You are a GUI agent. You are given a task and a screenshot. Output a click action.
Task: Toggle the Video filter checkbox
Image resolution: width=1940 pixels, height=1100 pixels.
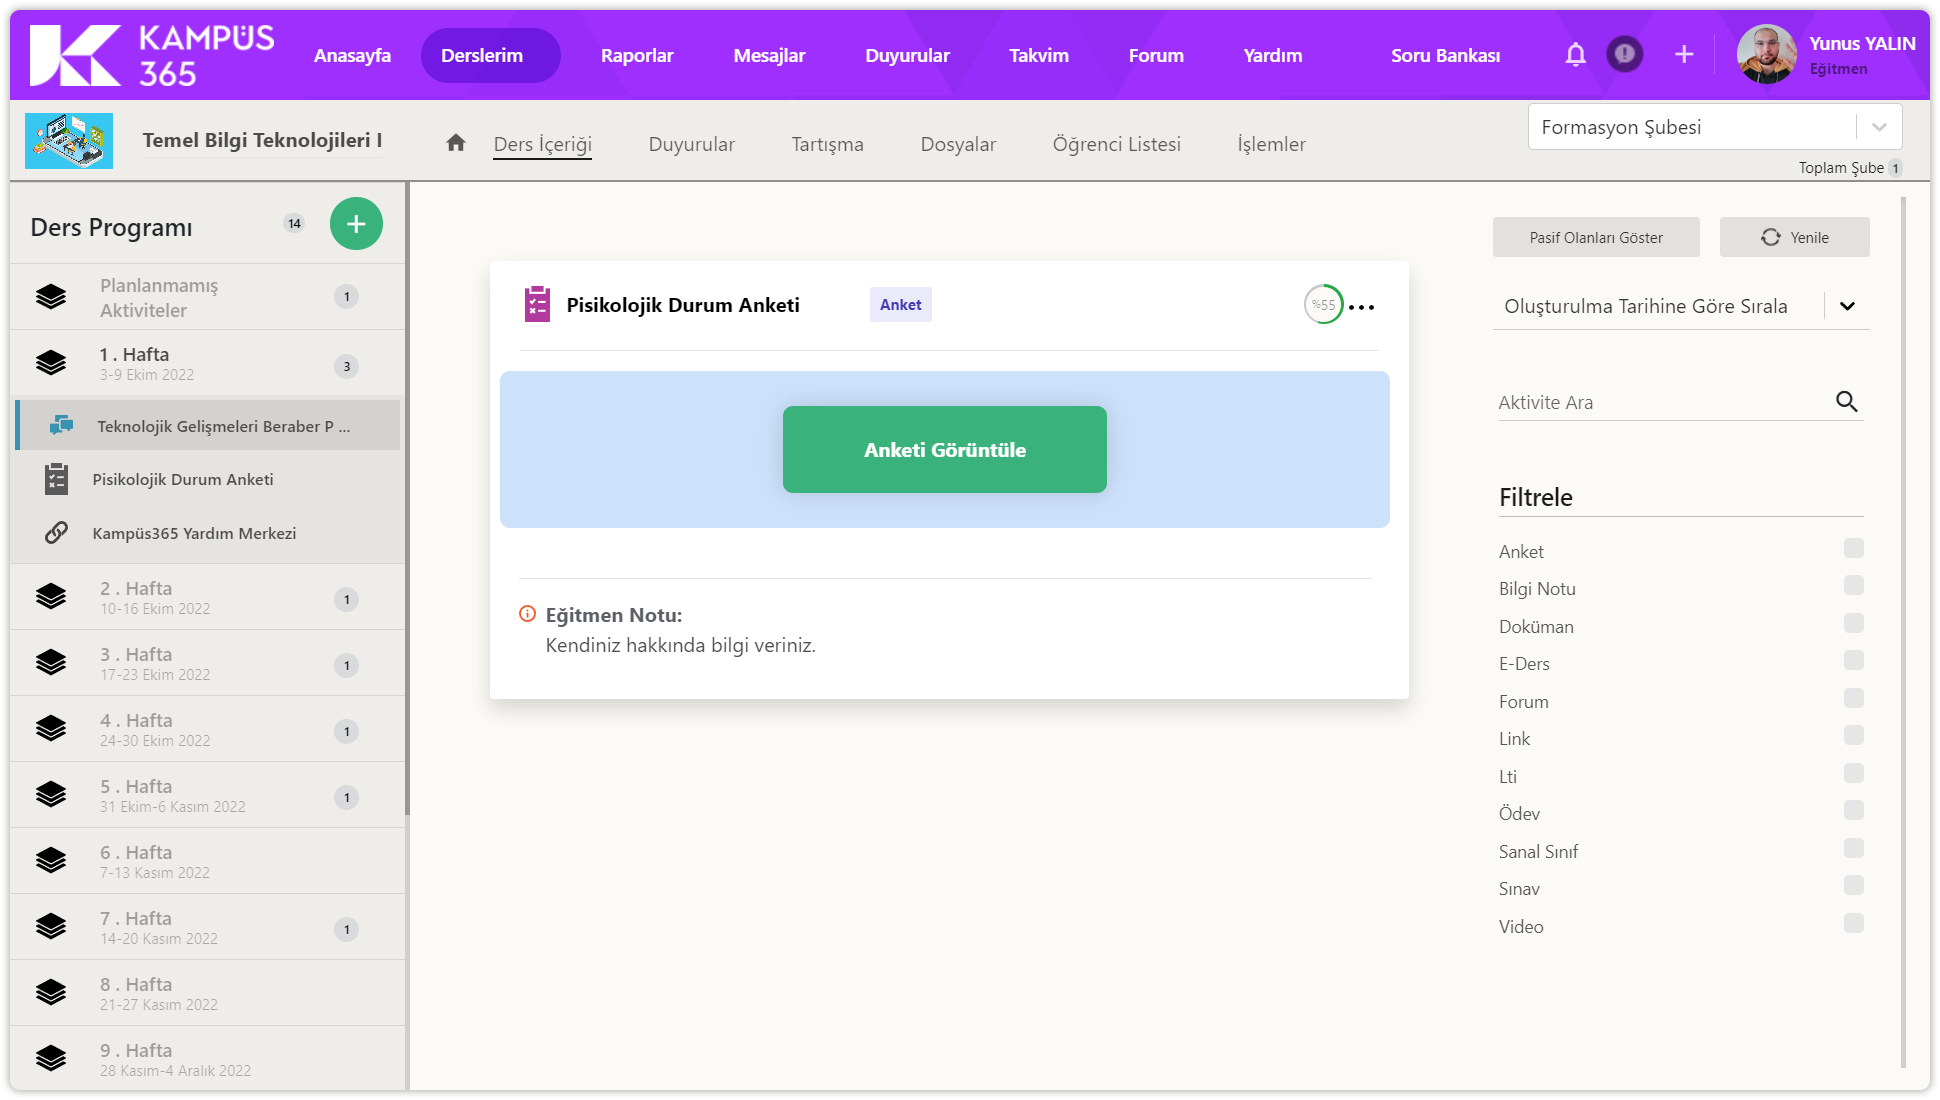coord(1853,923)
